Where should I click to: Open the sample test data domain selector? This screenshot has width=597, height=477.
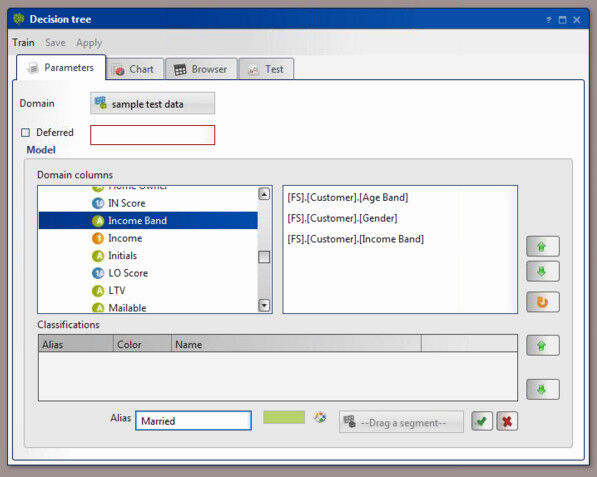152,103
